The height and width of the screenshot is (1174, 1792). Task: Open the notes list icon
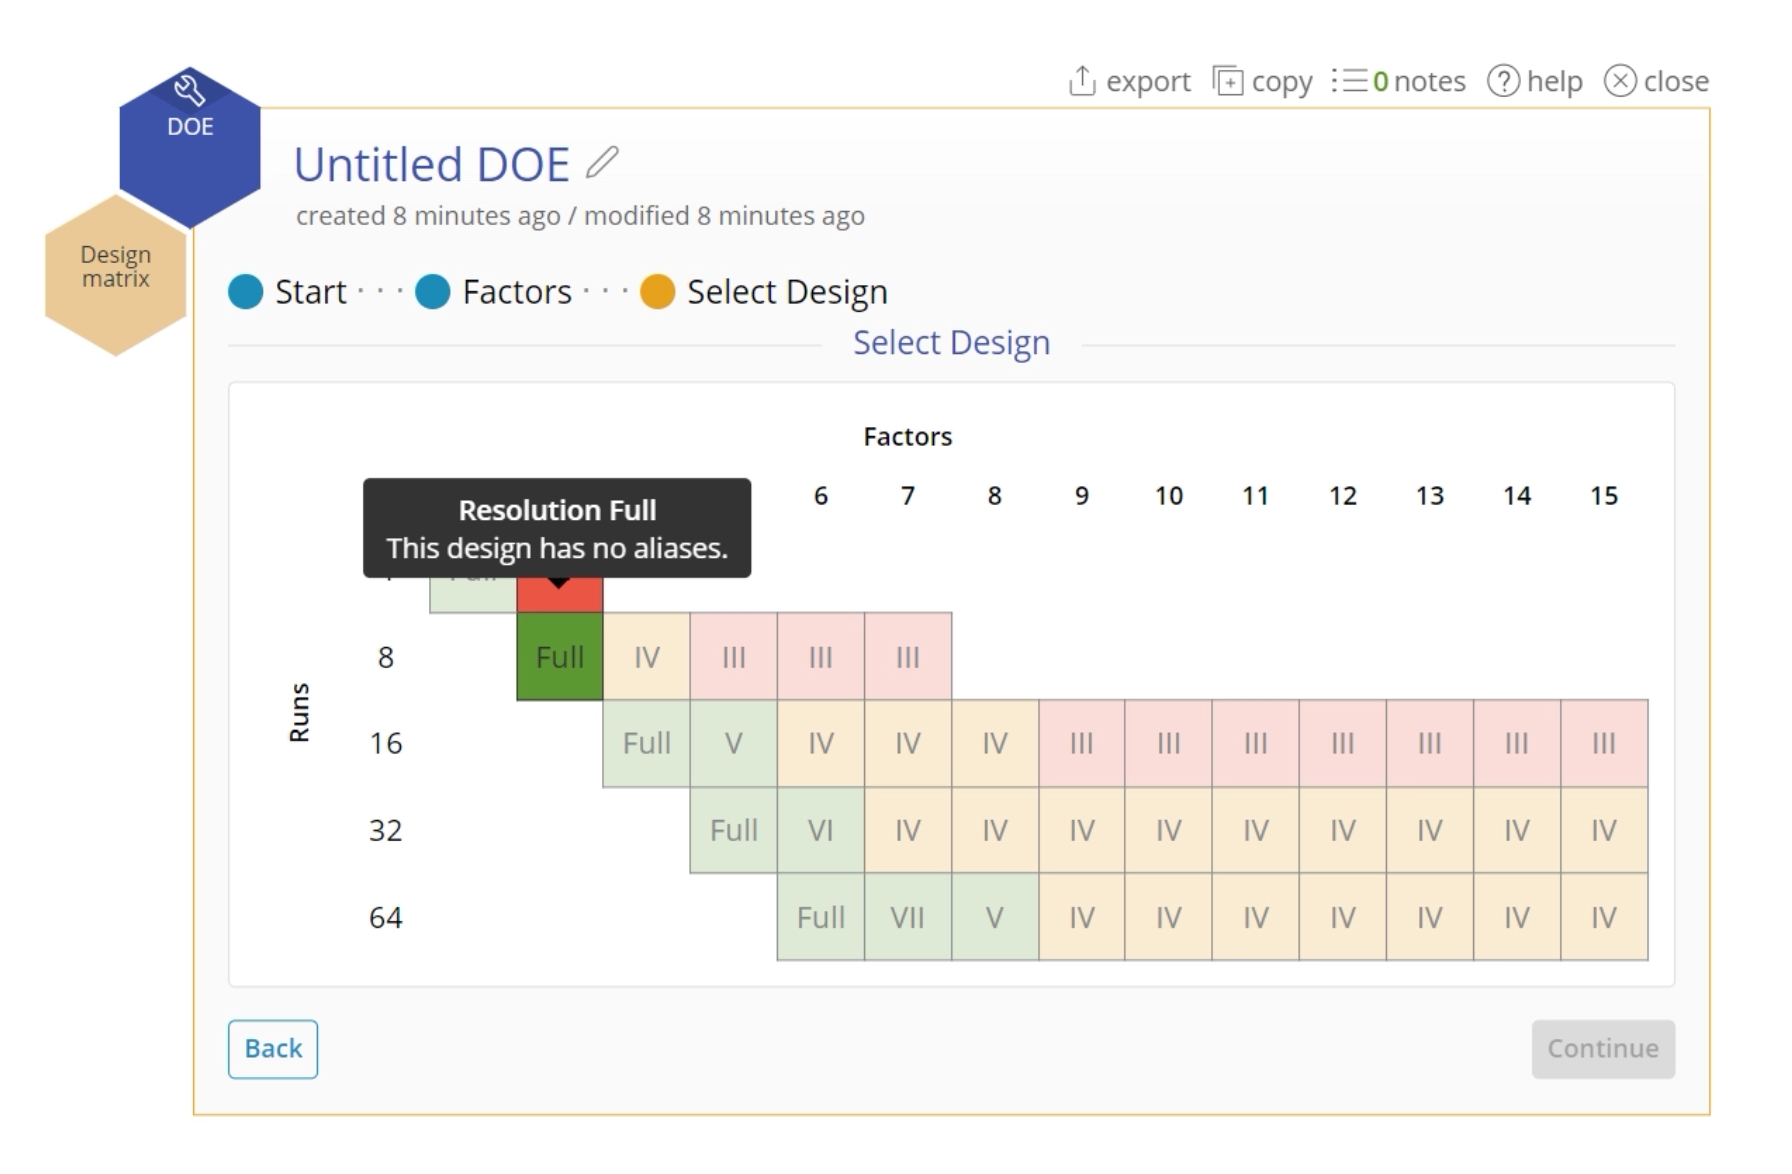pos(1349,80)
